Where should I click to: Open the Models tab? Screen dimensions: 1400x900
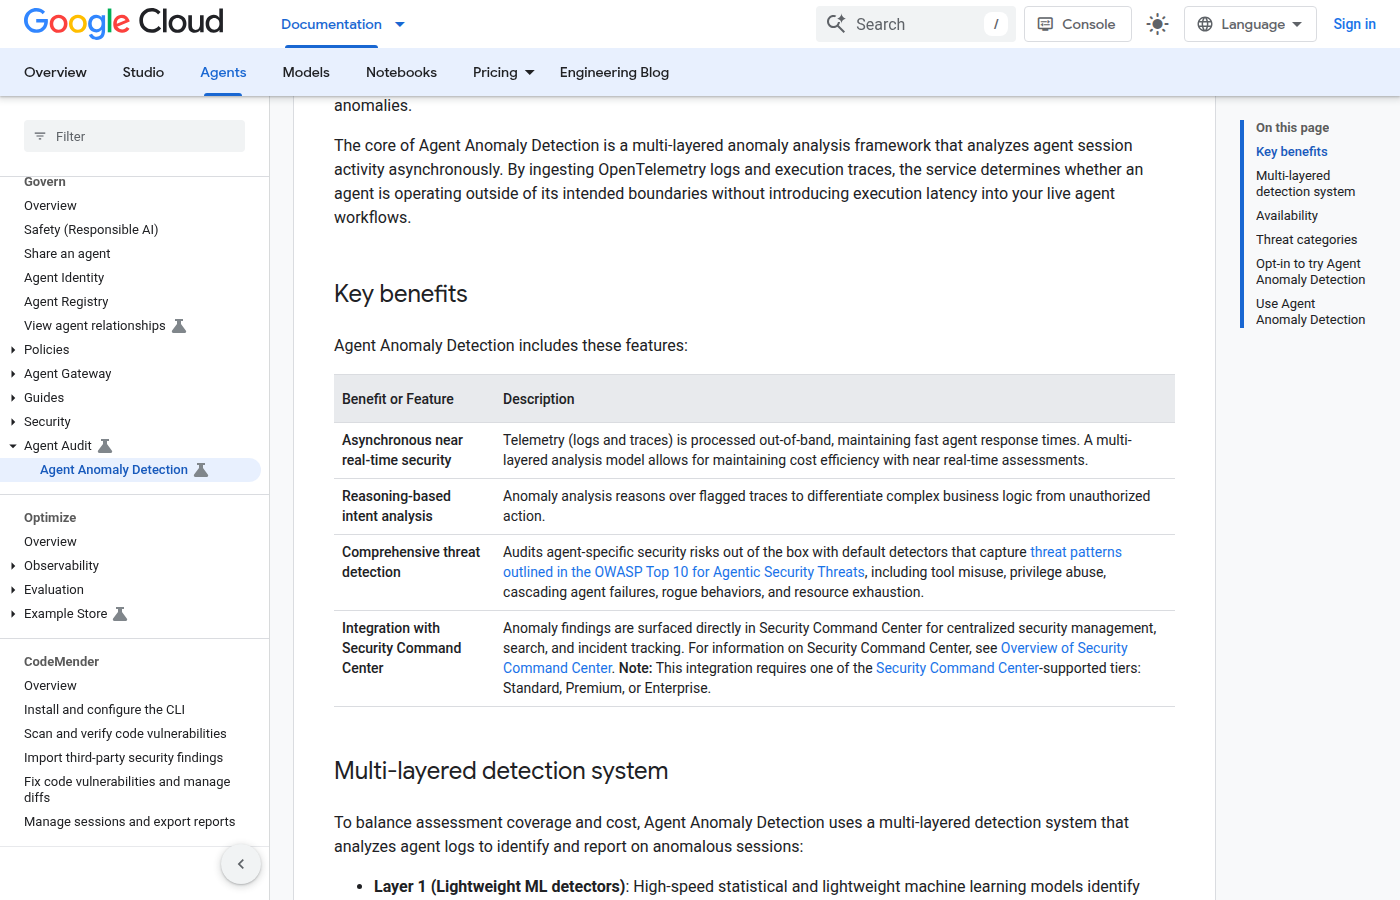coord(306,72)
